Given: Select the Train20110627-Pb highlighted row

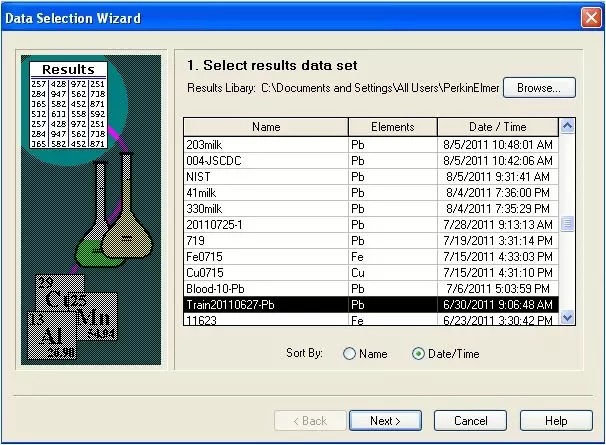Looking at the screenshot, I should click(266, 305).
